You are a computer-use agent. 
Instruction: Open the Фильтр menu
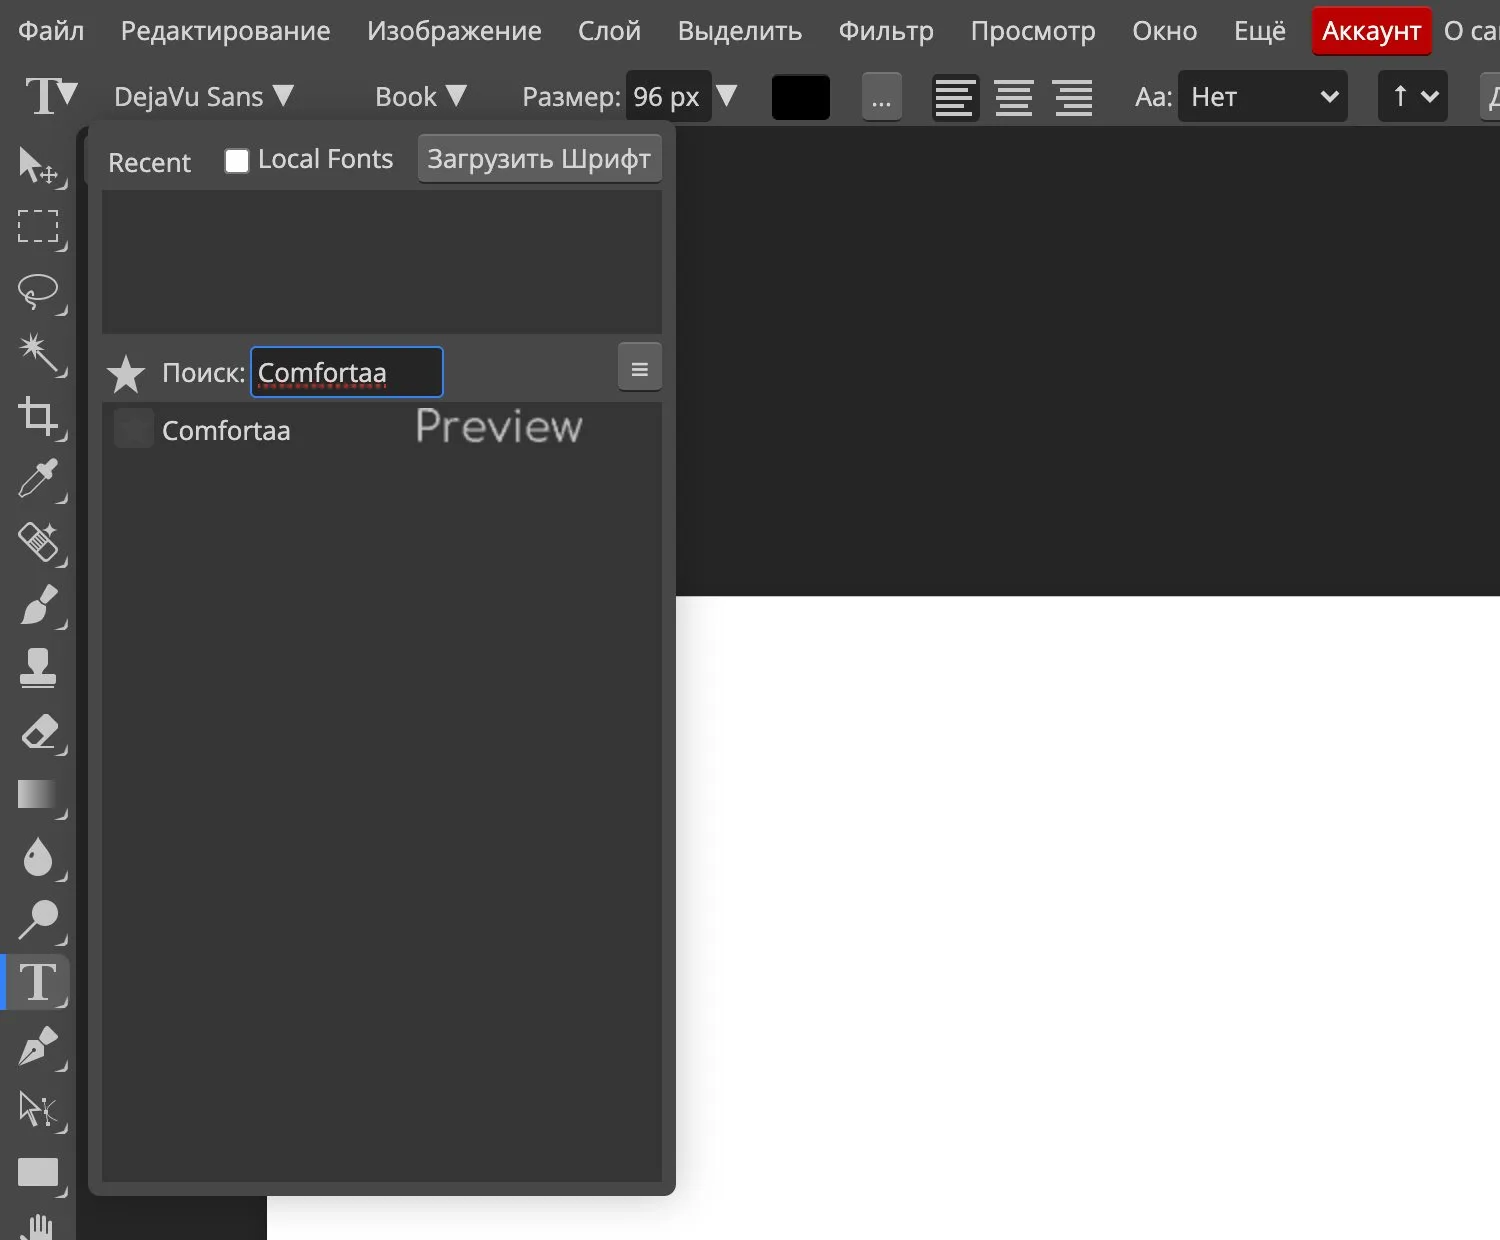pos(886,31)
